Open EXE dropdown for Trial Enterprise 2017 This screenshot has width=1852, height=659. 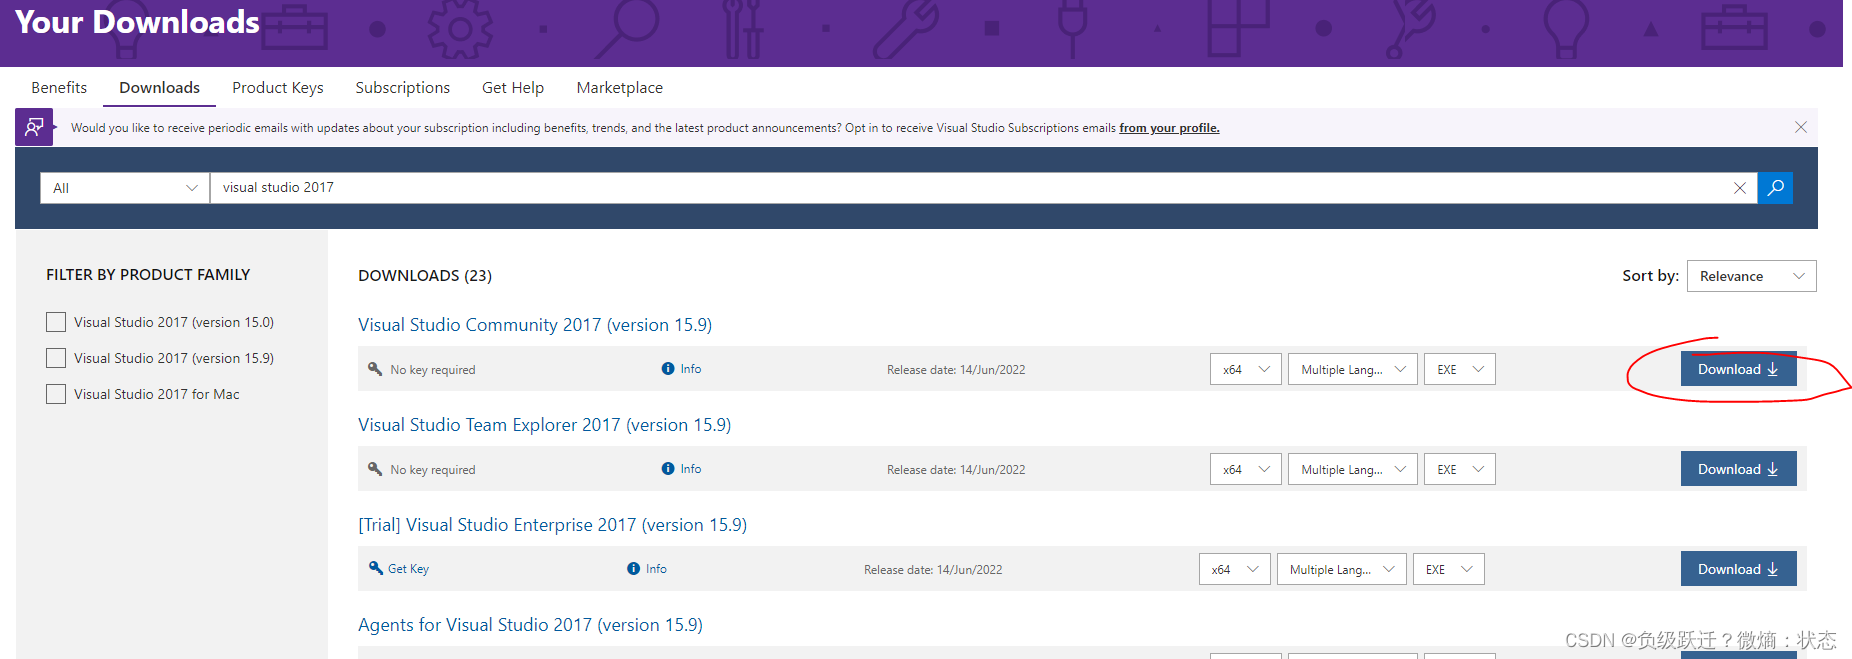[1448, 569]
